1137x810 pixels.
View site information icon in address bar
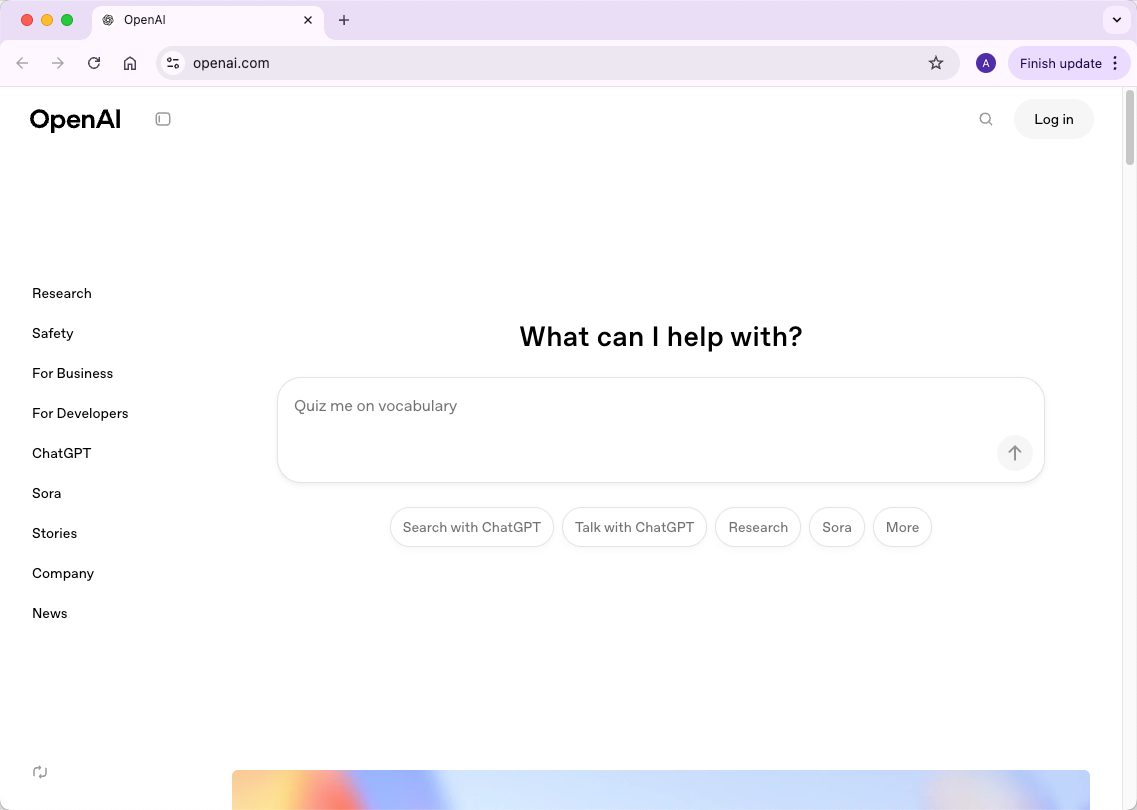click(173, 63)
